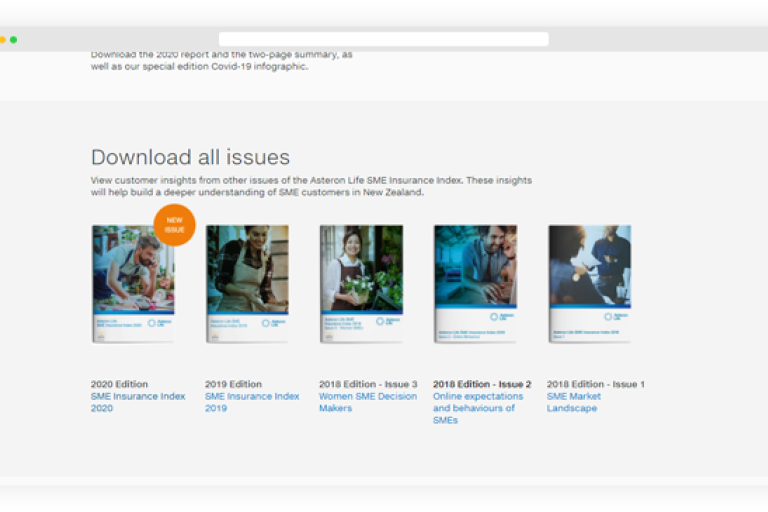
Task: Click the browser address bar
Action: pyautogui.click(x=384, y=39)
